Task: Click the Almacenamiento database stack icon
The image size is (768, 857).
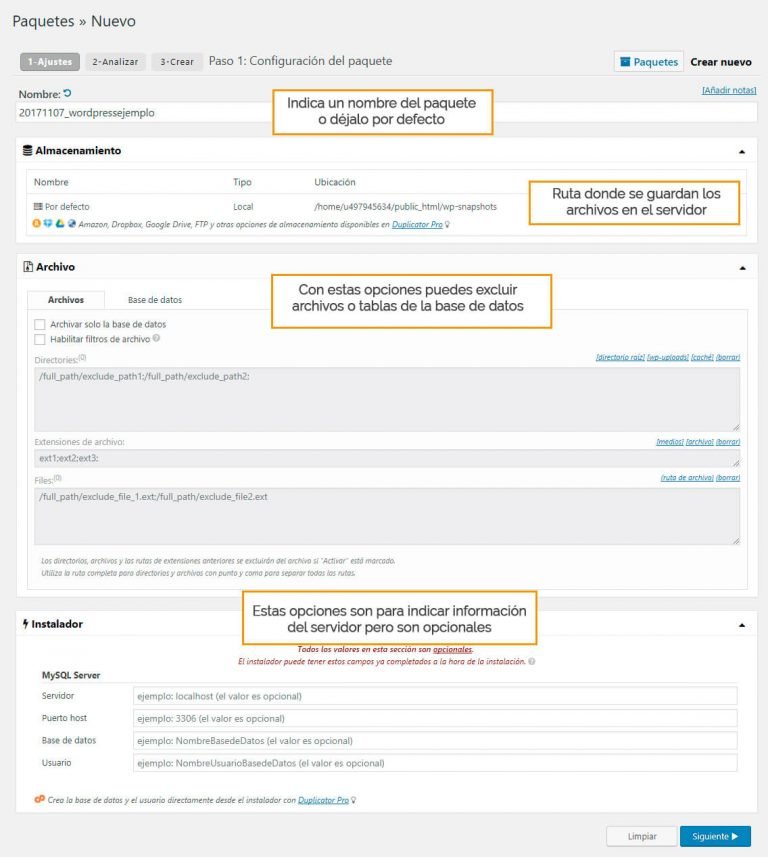Action: [27, 151]
